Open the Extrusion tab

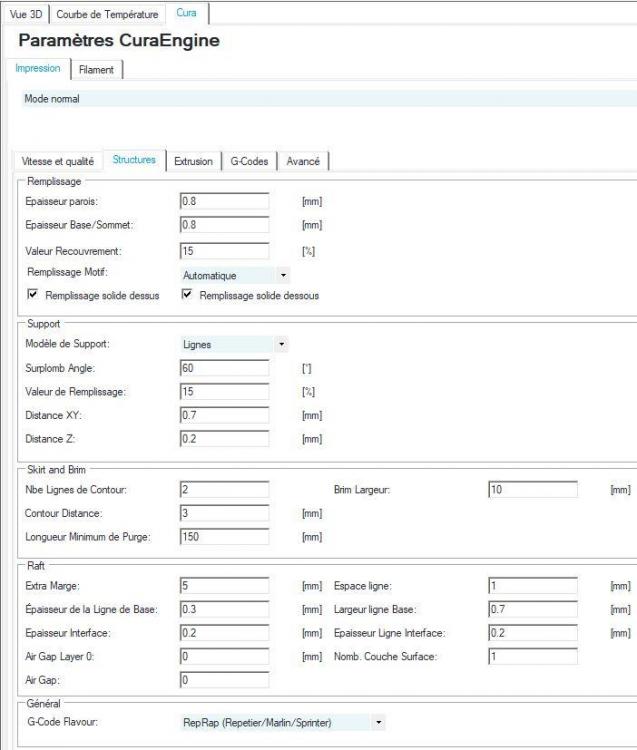193,161
